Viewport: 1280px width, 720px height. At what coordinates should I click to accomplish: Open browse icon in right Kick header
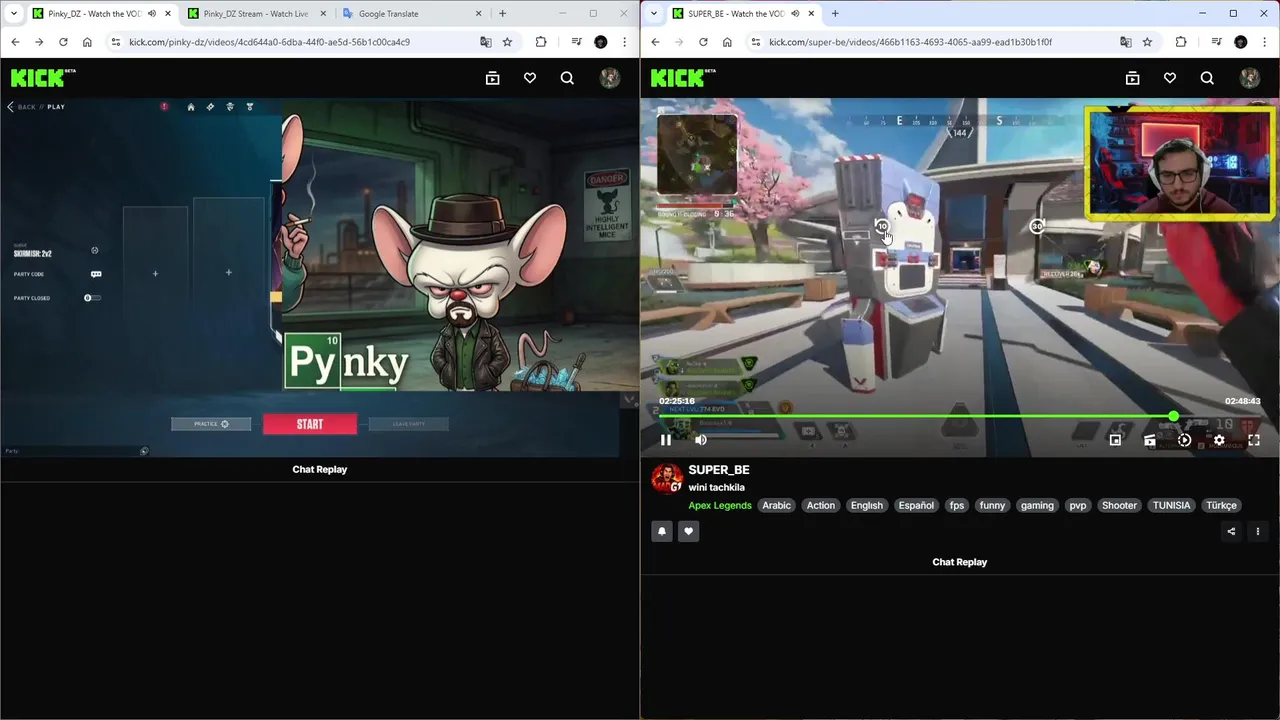pos(1132,78)
